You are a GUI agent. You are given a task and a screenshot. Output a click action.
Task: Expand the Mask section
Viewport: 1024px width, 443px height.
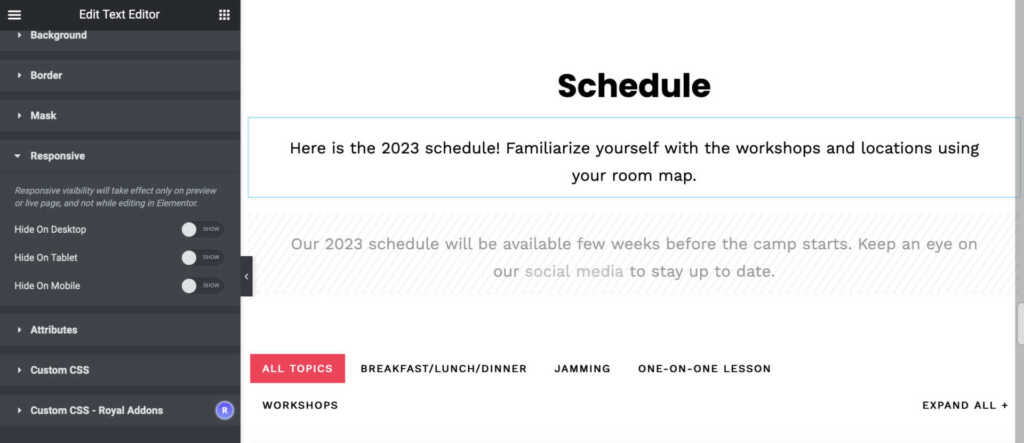[120, 116]
